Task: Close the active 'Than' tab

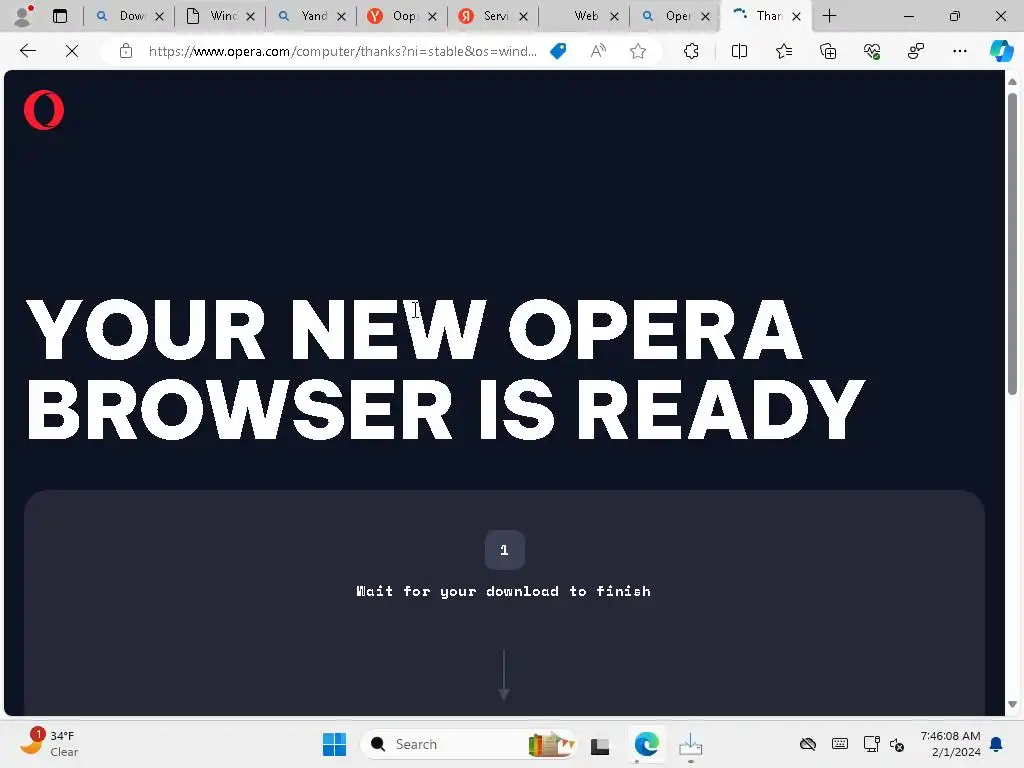Action: click(x=796, y=16)
